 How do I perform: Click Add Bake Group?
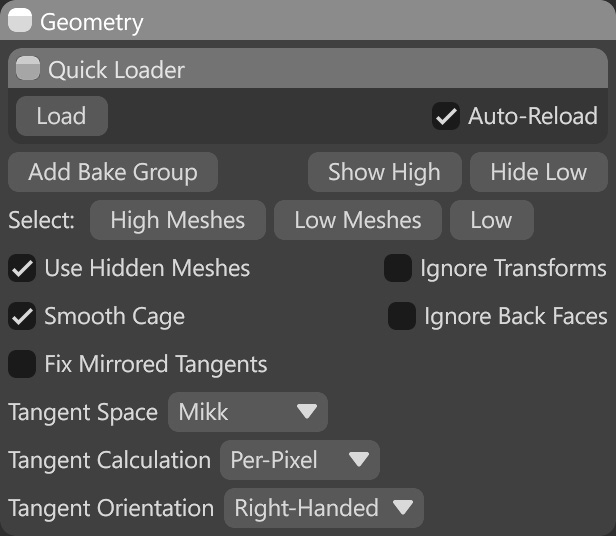click(112, 172)
